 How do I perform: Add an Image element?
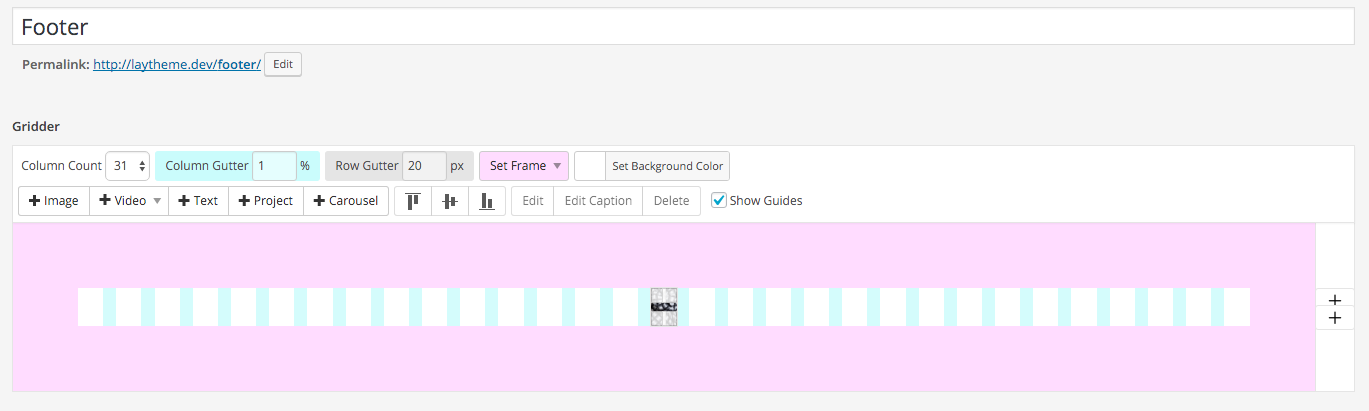(54, 201)
